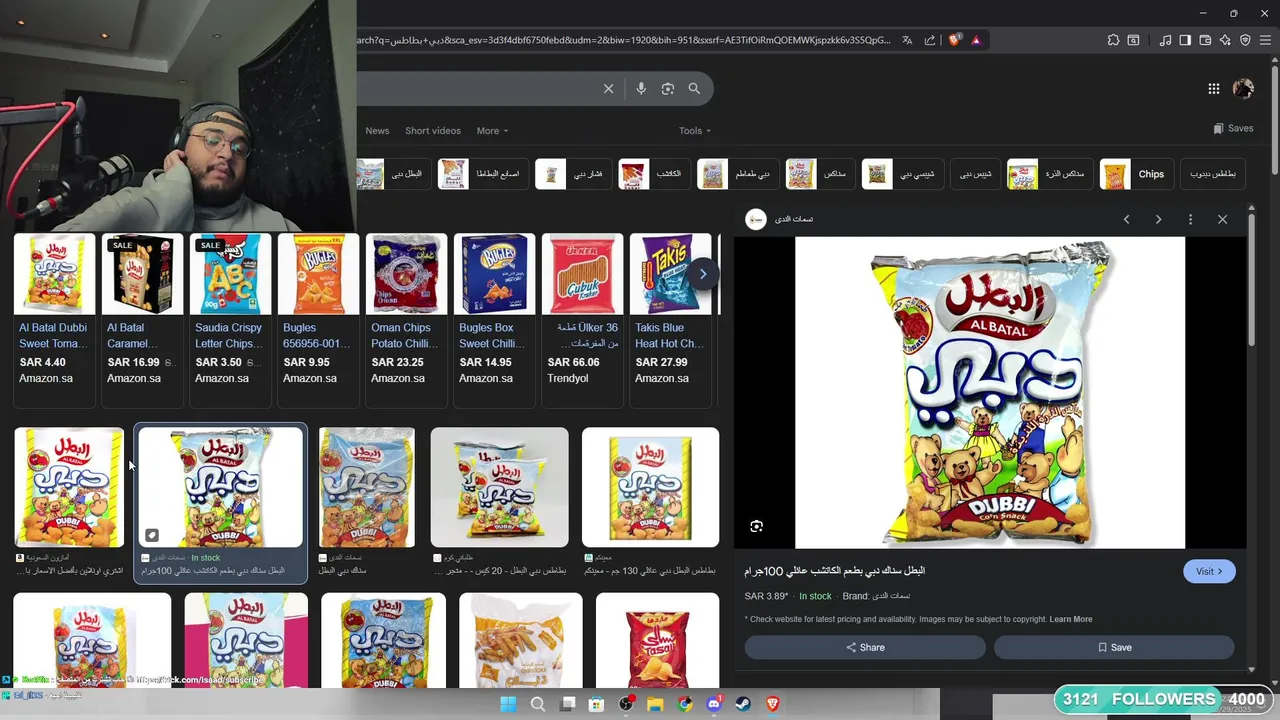
Task: Click the Visit button in preview panel
Action: click(x=1209, y=571)
